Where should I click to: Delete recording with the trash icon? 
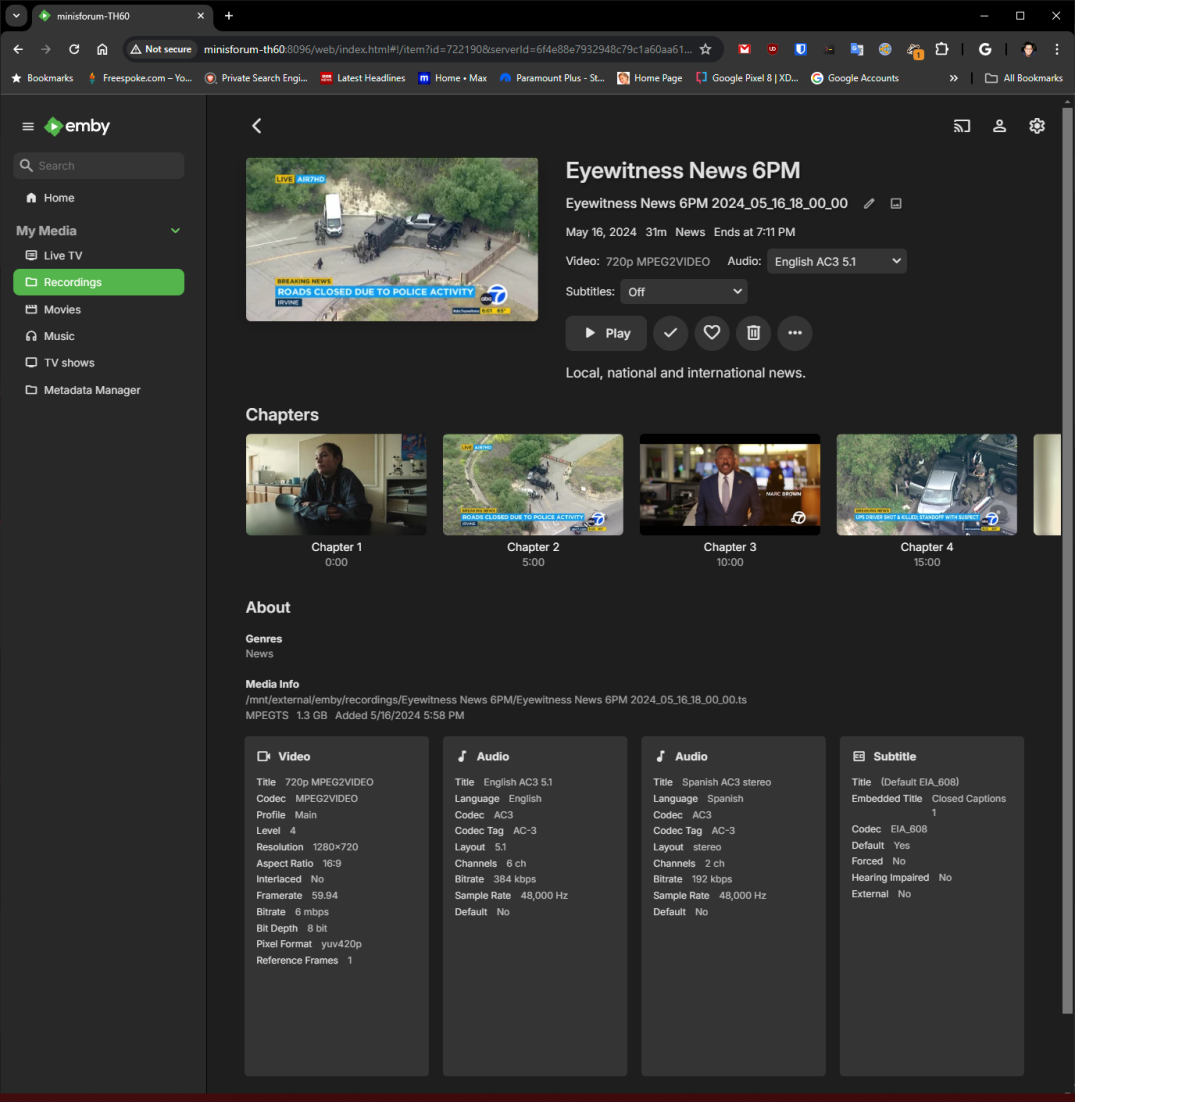[x=753, y=333]
